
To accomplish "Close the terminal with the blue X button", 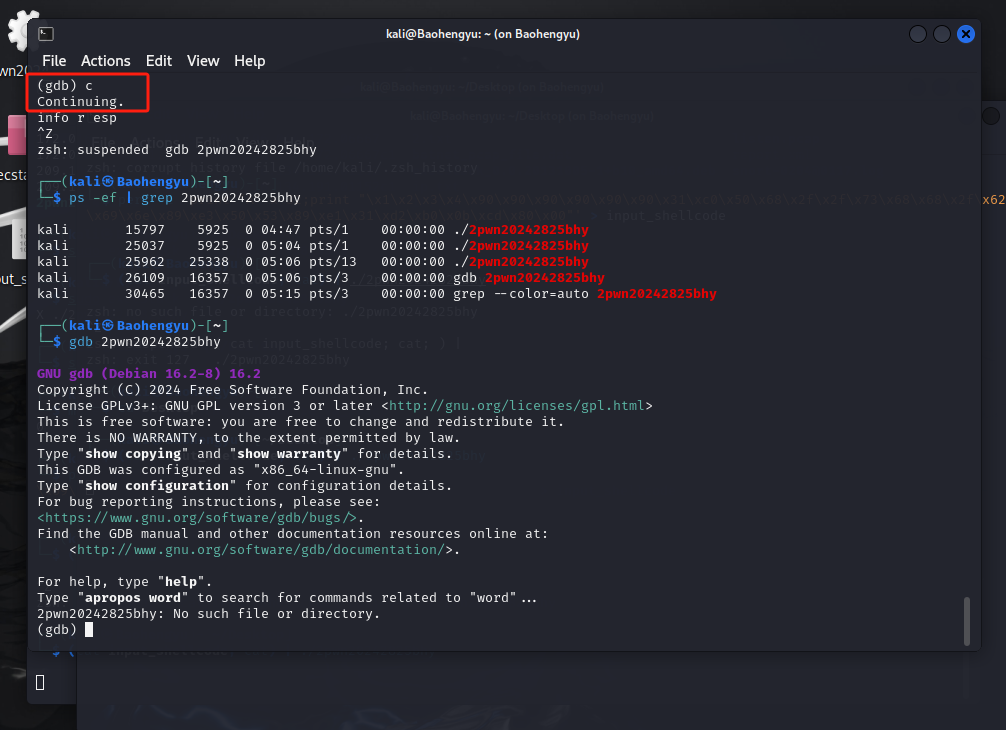I will click(966, 34).
